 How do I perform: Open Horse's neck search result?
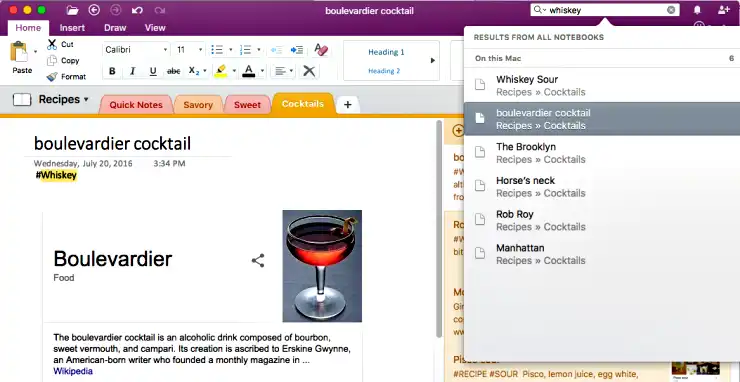click(x=602, y=187)
